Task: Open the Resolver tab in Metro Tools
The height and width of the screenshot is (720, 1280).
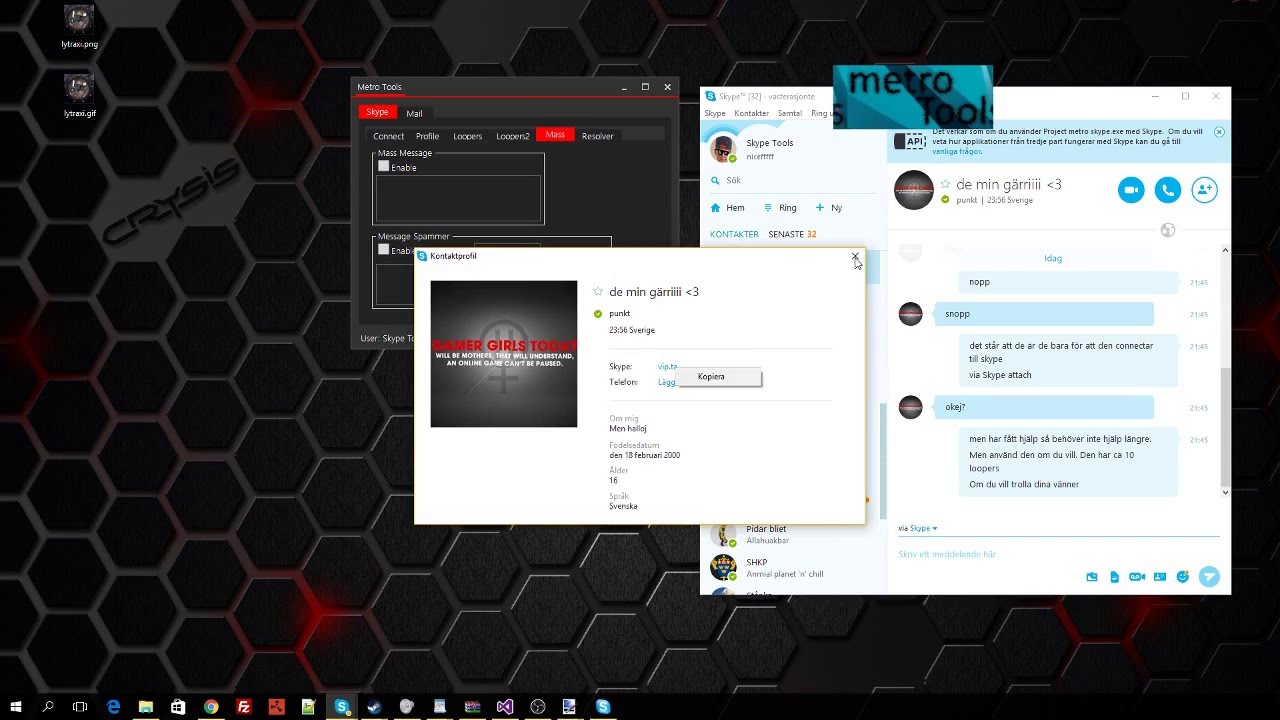Action: point(597,136)
